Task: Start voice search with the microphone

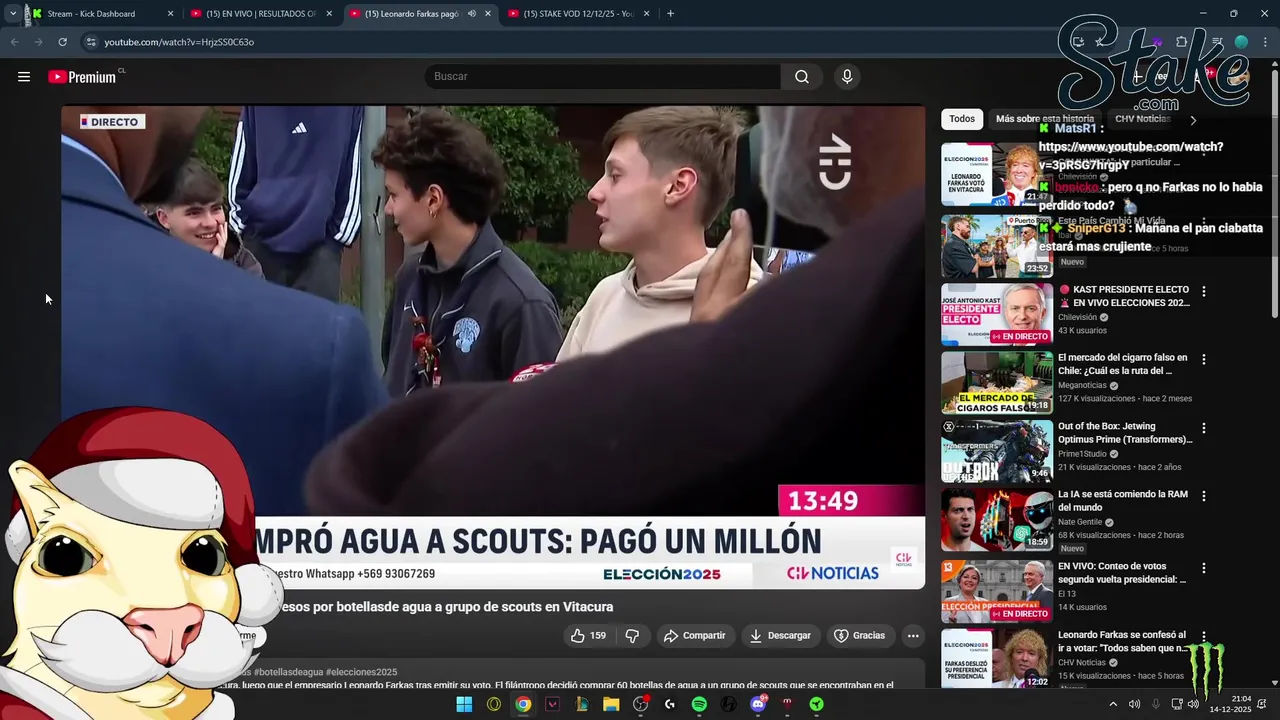Action: 847,77
